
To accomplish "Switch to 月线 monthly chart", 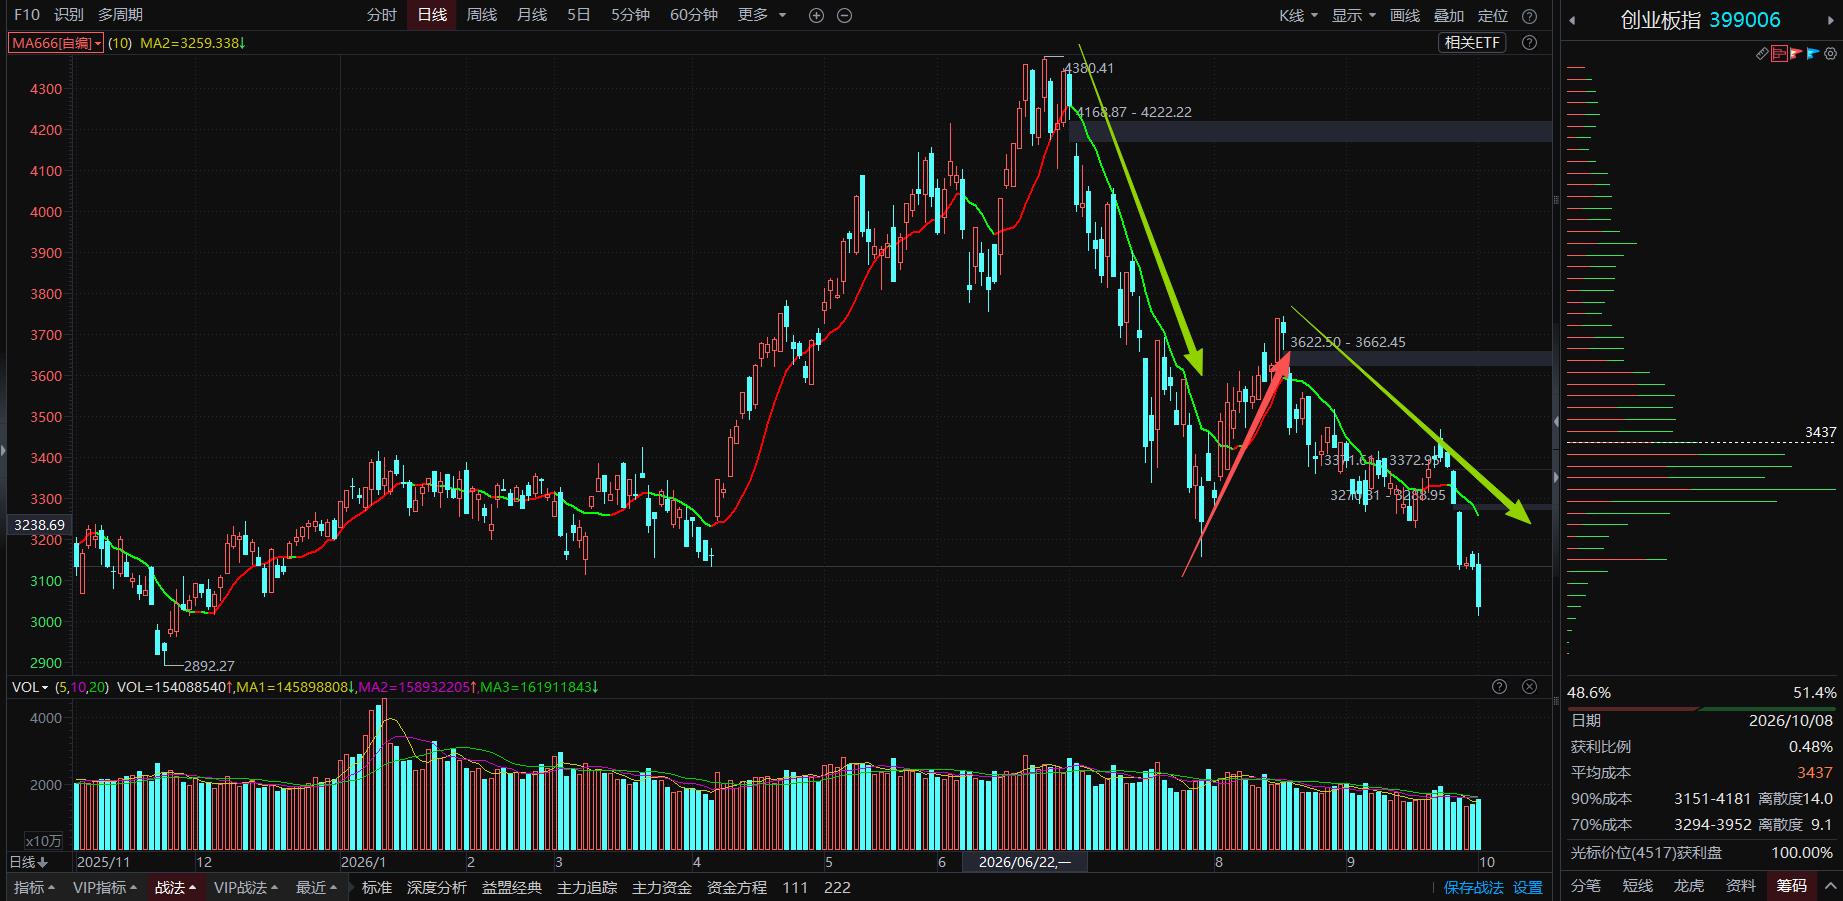I will (x=532, y=15).
